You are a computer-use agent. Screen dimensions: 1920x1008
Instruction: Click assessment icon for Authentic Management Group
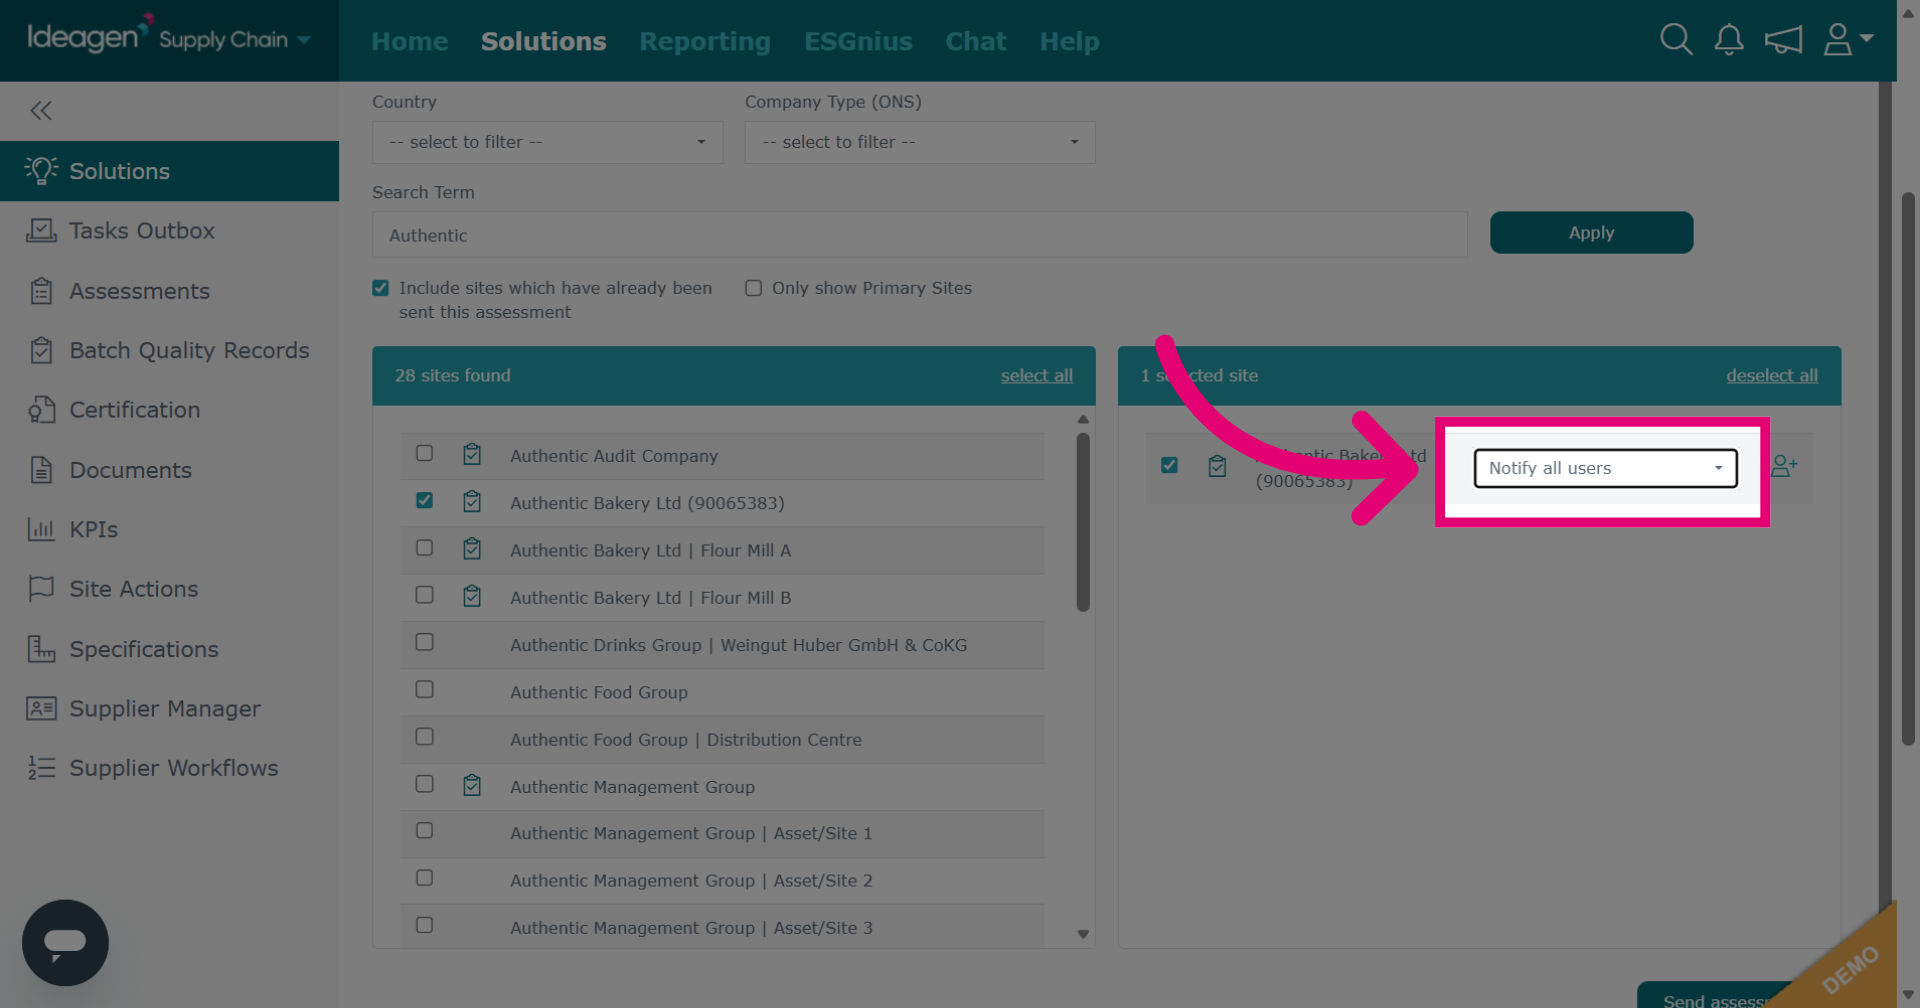click(x=472, y=786)
